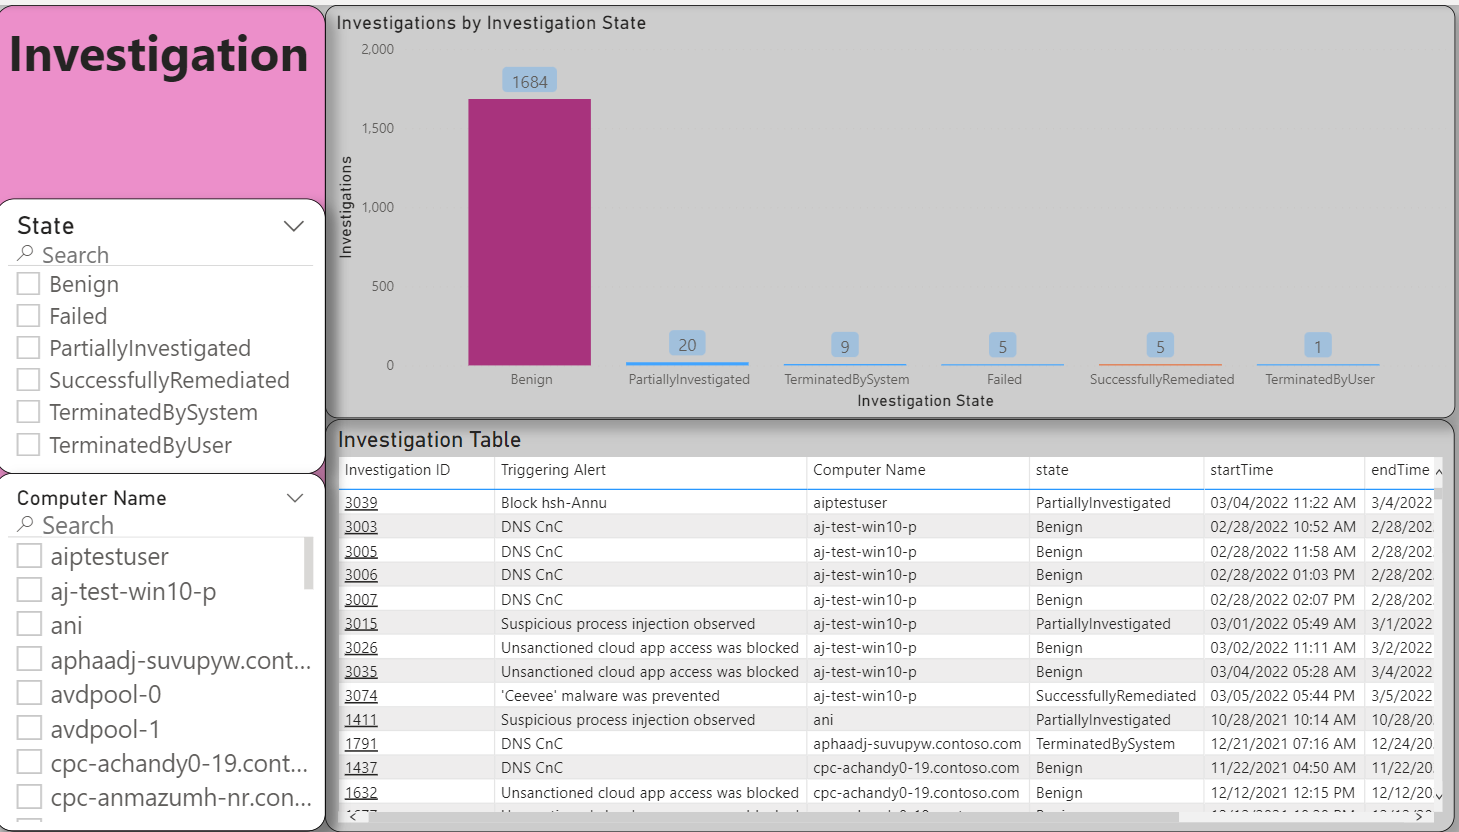
Task: Enable the TerminatedBySystem filter
Action: (27, 412)
